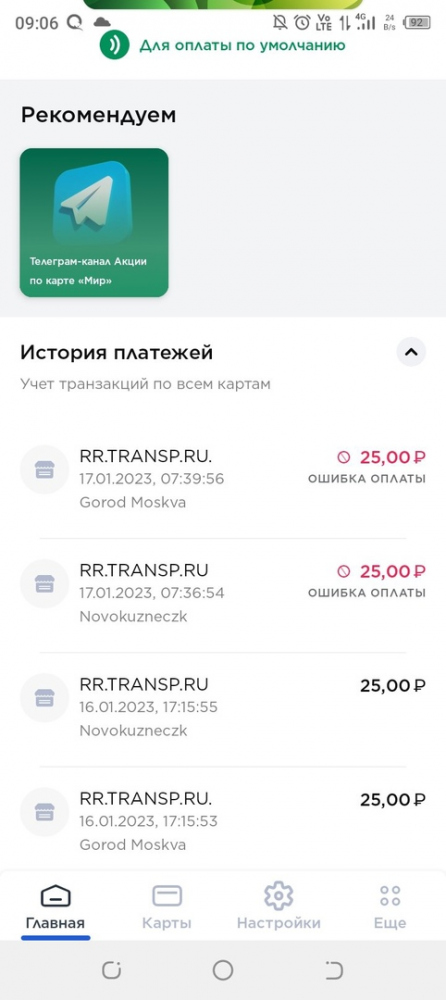Tap the contactless default payment icon
The width and height of the screenshot is (446, 1000).
click(x=114, y=45)
